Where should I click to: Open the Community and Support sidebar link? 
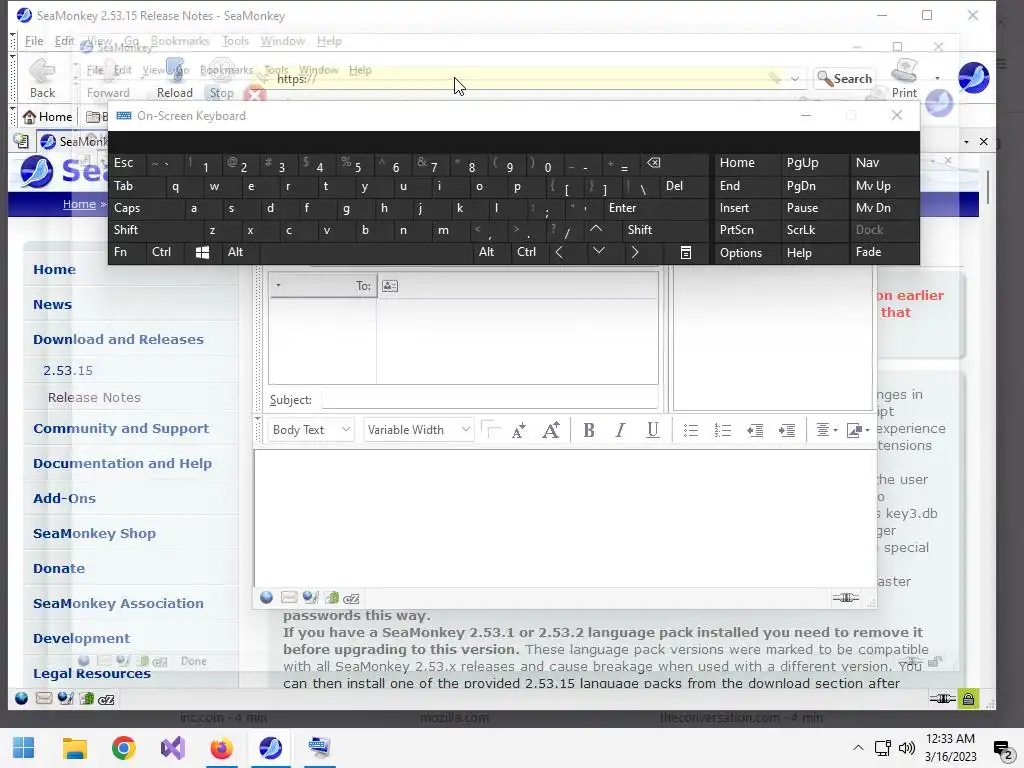[121, 428]
